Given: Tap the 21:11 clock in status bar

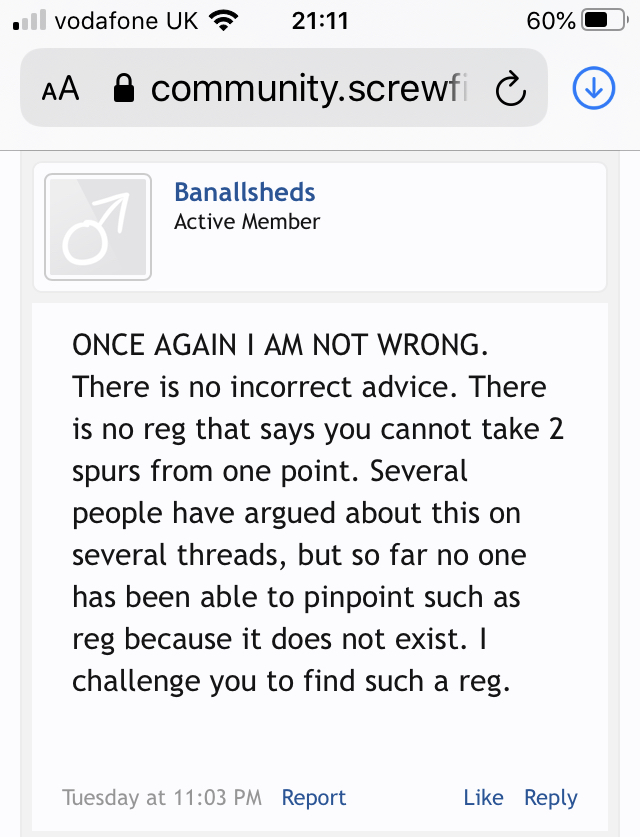Looking at the screenshot, I should coord(320,21).
